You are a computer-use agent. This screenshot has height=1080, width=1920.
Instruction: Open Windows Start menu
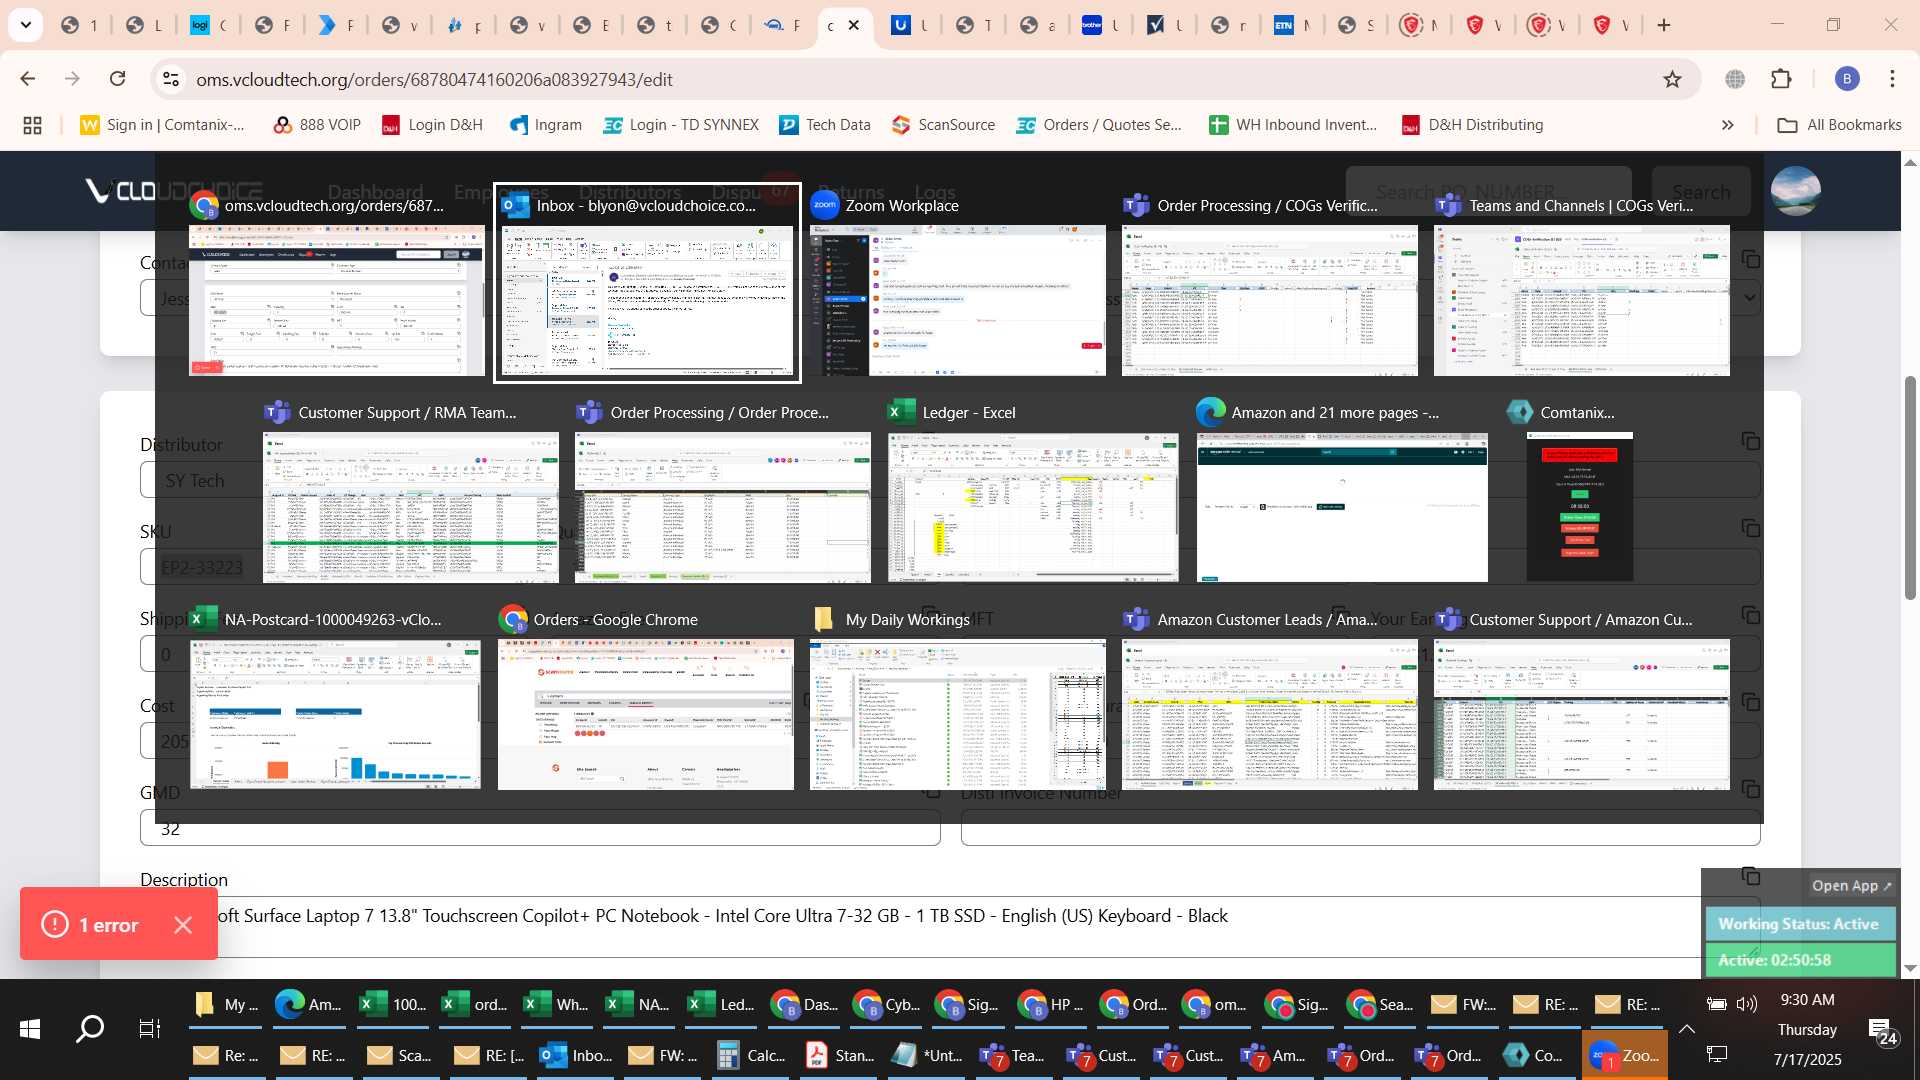pos(30,1029)
